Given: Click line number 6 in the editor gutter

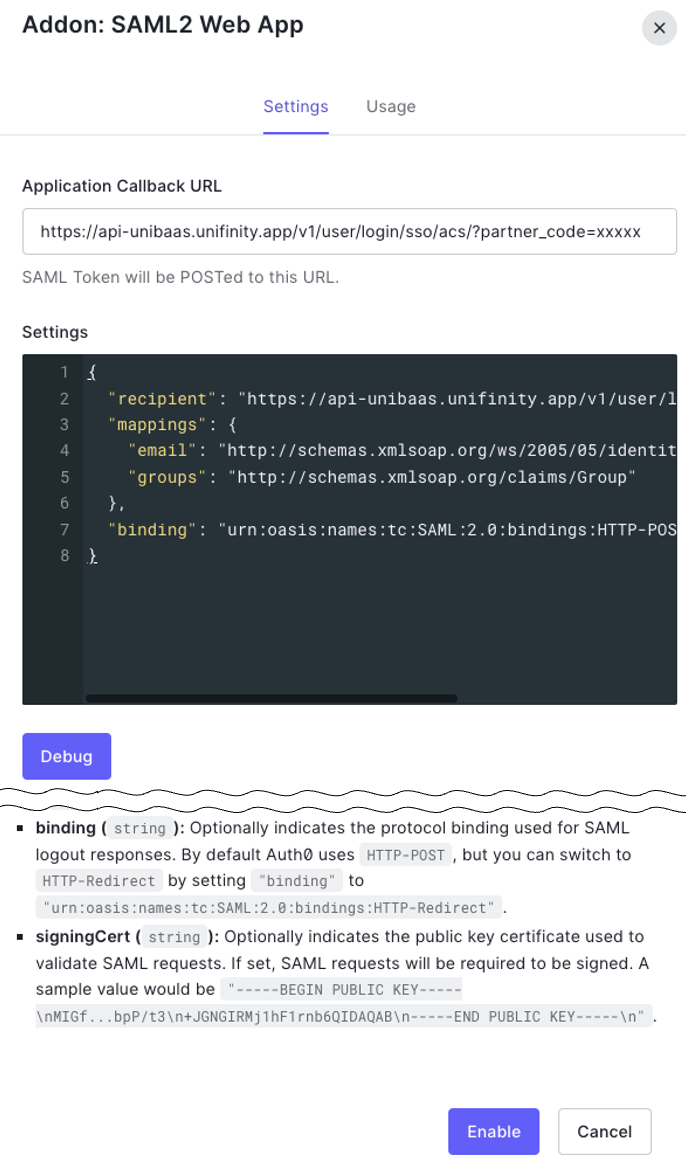Looking at the screenshot, I should [64, 503].
